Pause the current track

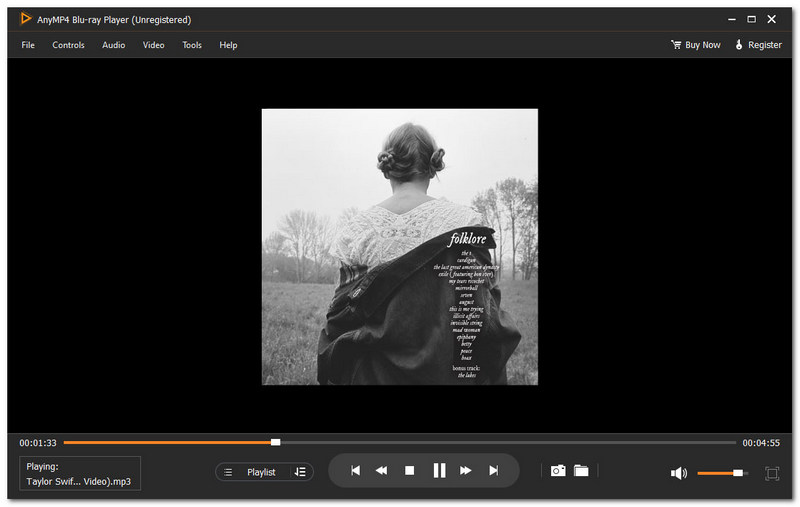(x=439, y=470)
